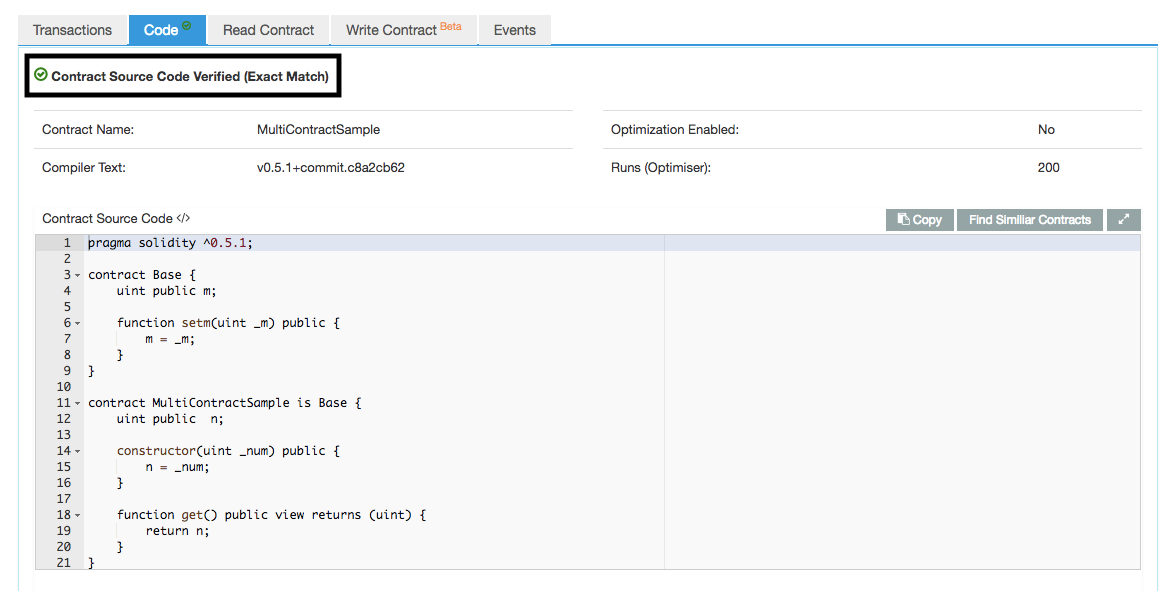Switch to the Events tab
Viewport: 1173px width, 591px height.
click(514, 30)
